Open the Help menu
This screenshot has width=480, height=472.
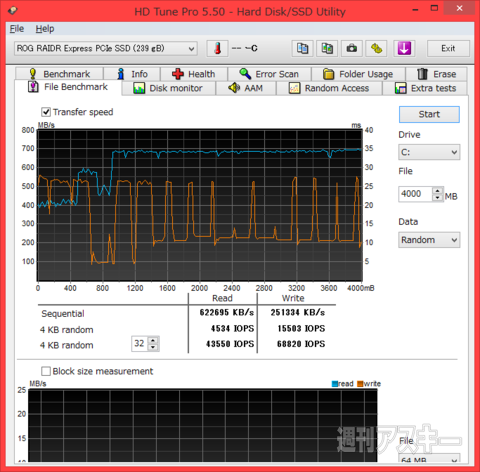tap(45, 29)
